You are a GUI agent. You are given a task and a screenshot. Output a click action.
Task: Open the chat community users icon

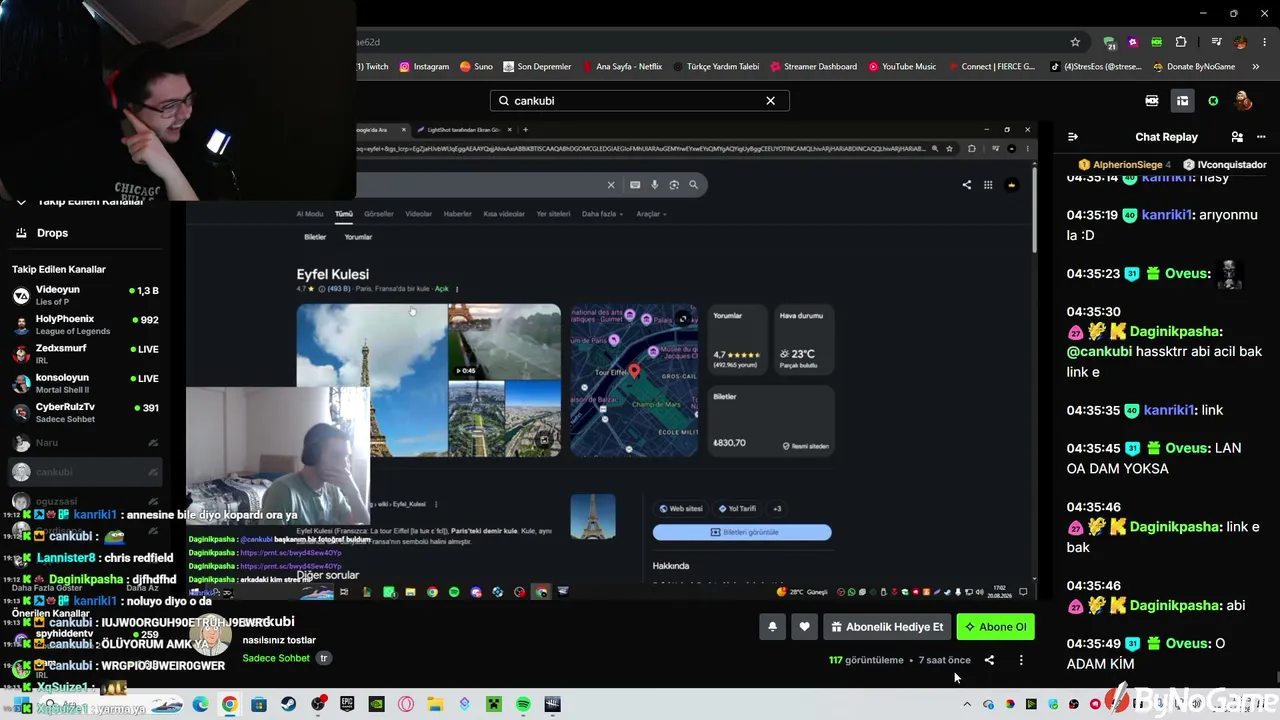click(x=1237, y=137)
